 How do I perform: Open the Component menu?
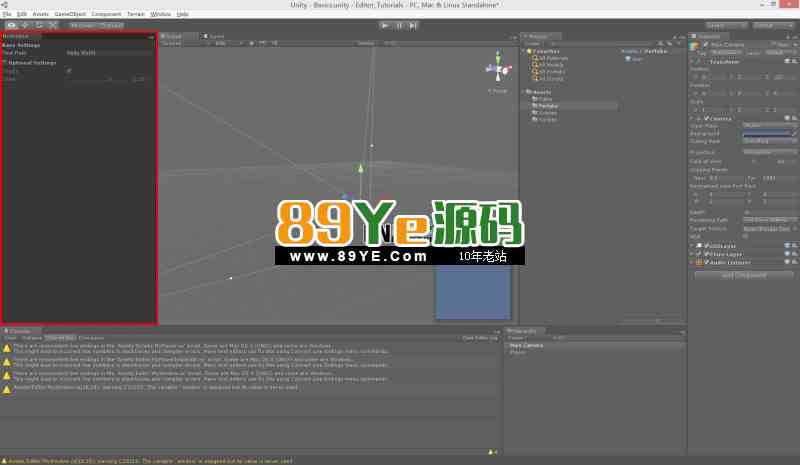[106, 14]
